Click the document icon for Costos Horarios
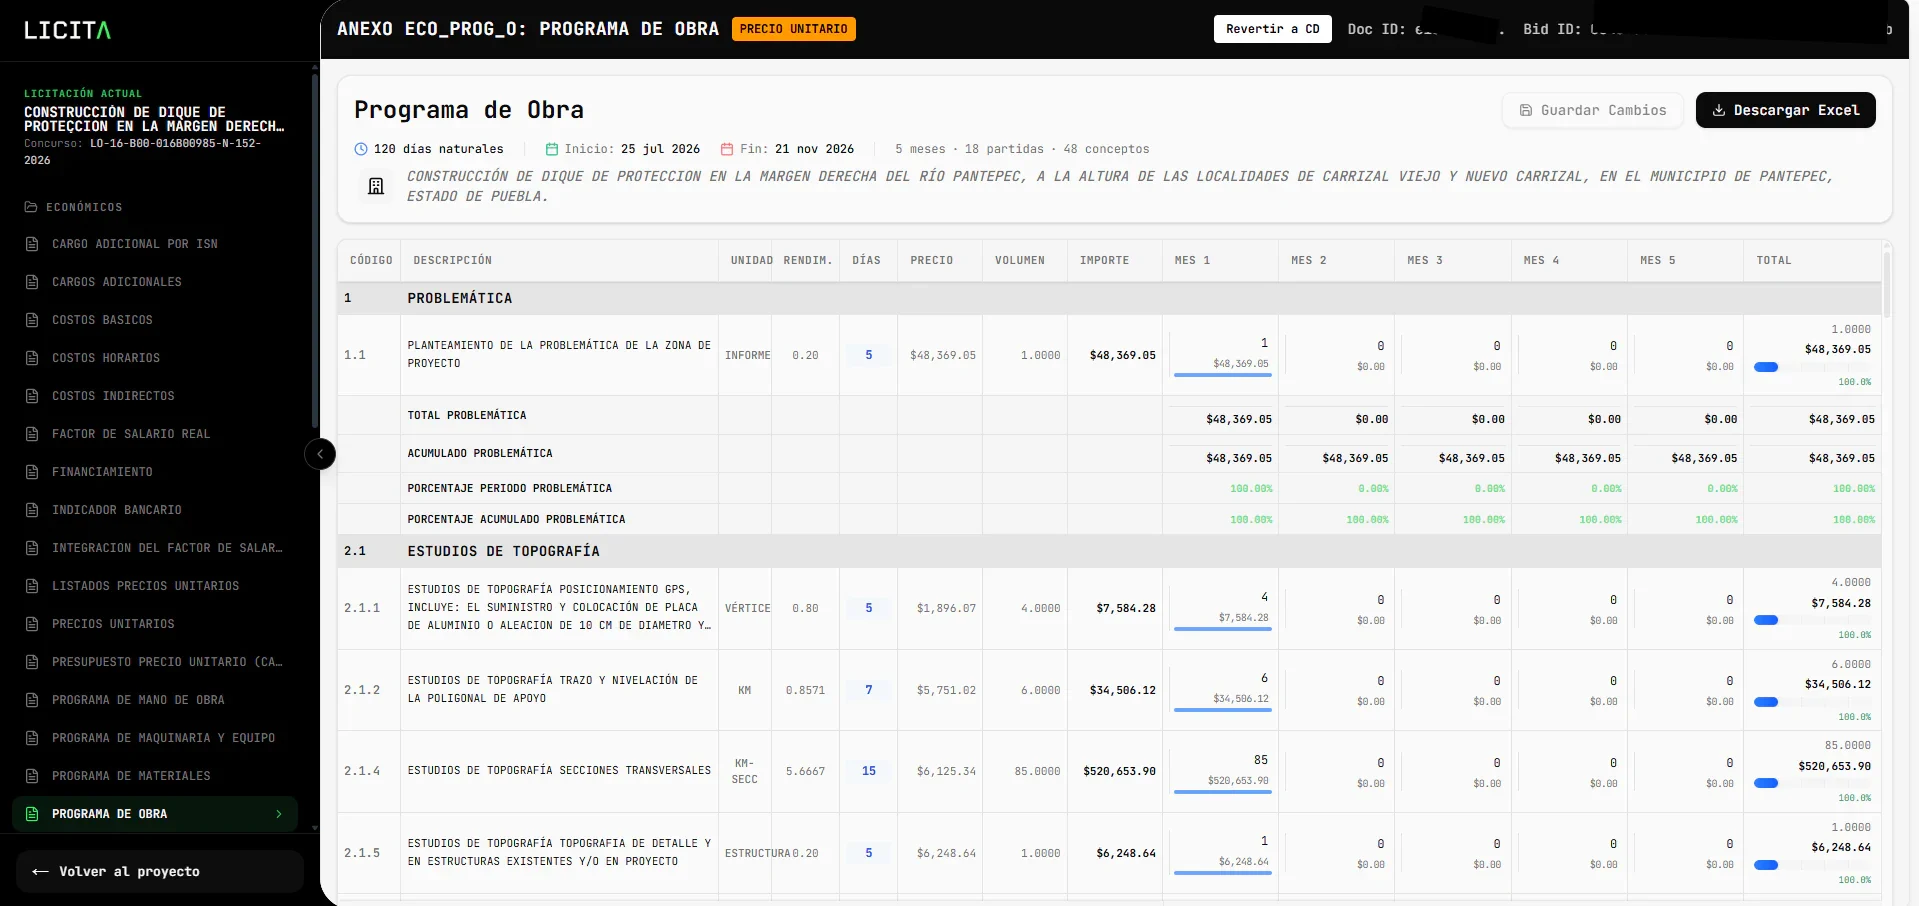 (32, 358)
